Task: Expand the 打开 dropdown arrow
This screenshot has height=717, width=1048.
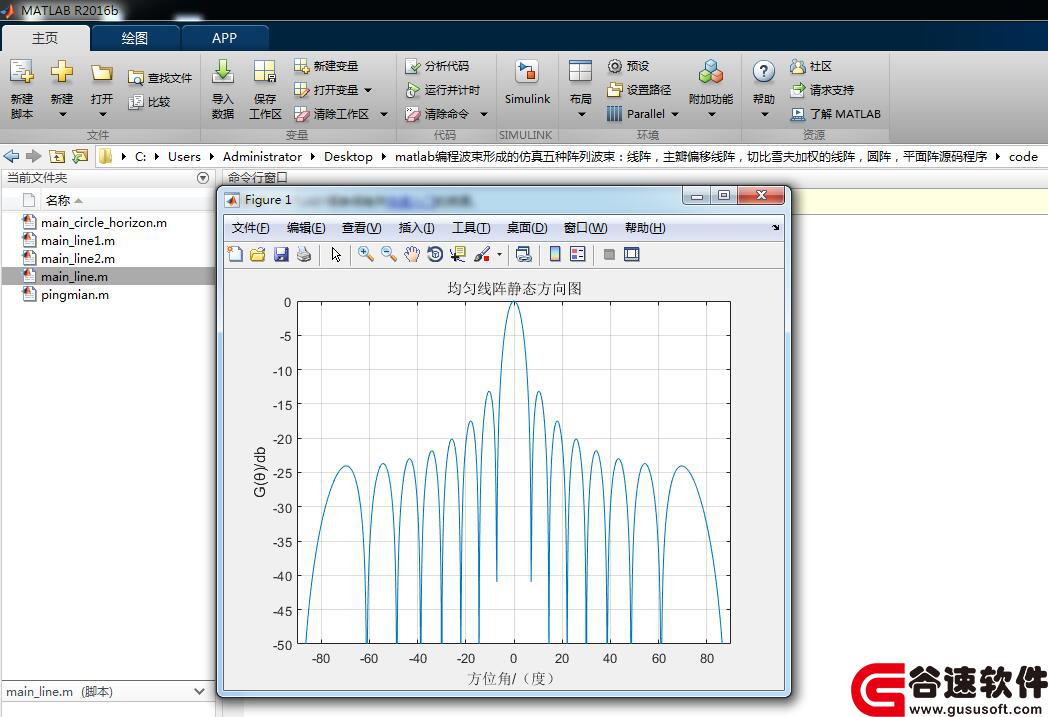Action: 102,114
